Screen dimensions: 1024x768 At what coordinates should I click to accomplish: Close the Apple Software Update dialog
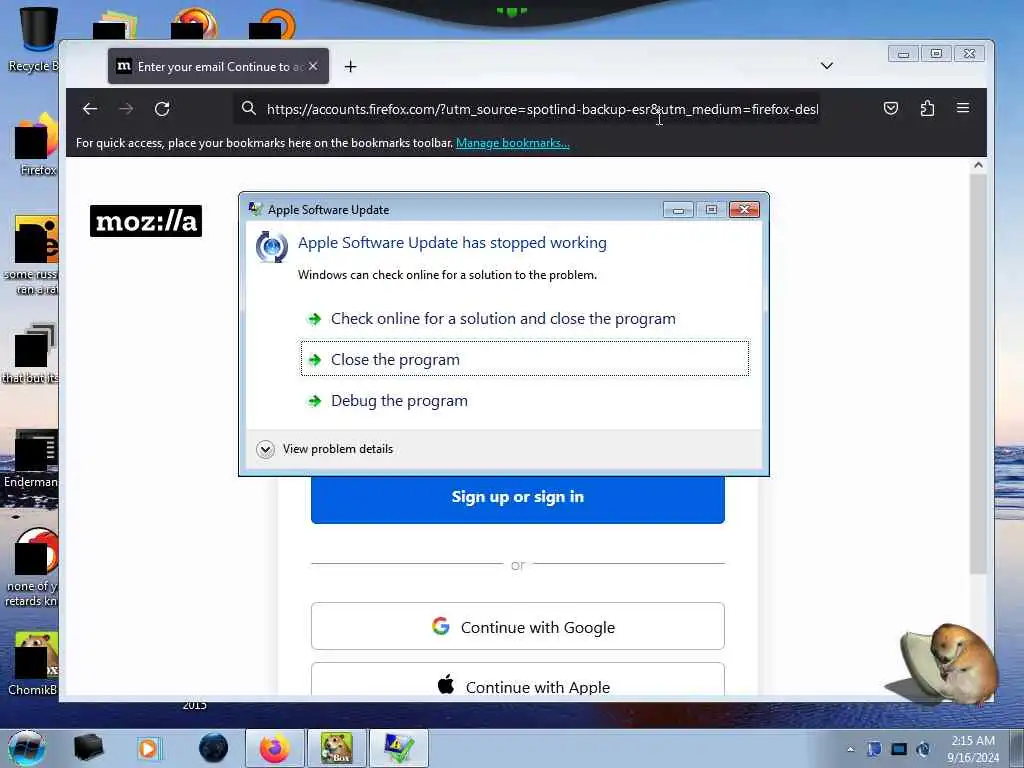pos(744,209)
